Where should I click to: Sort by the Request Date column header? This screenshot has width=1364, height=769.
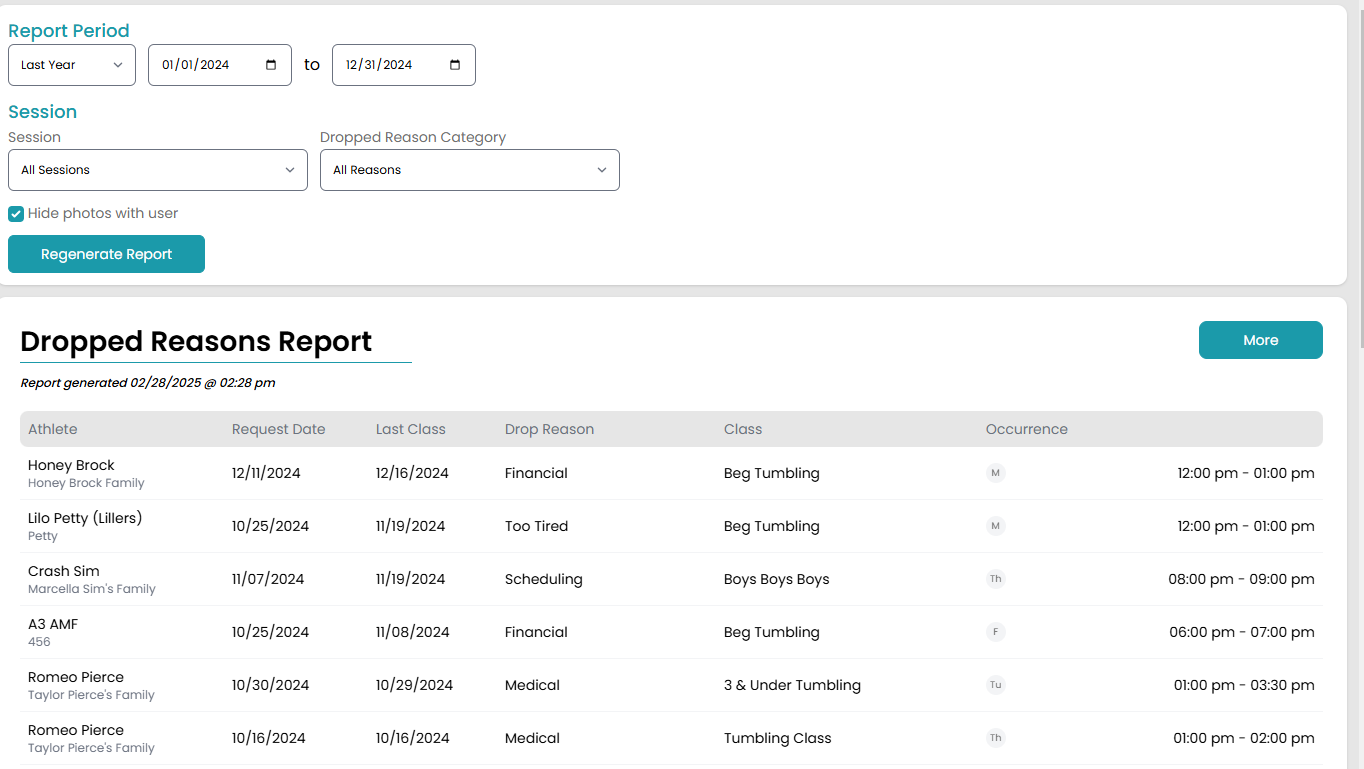[278, 429]
